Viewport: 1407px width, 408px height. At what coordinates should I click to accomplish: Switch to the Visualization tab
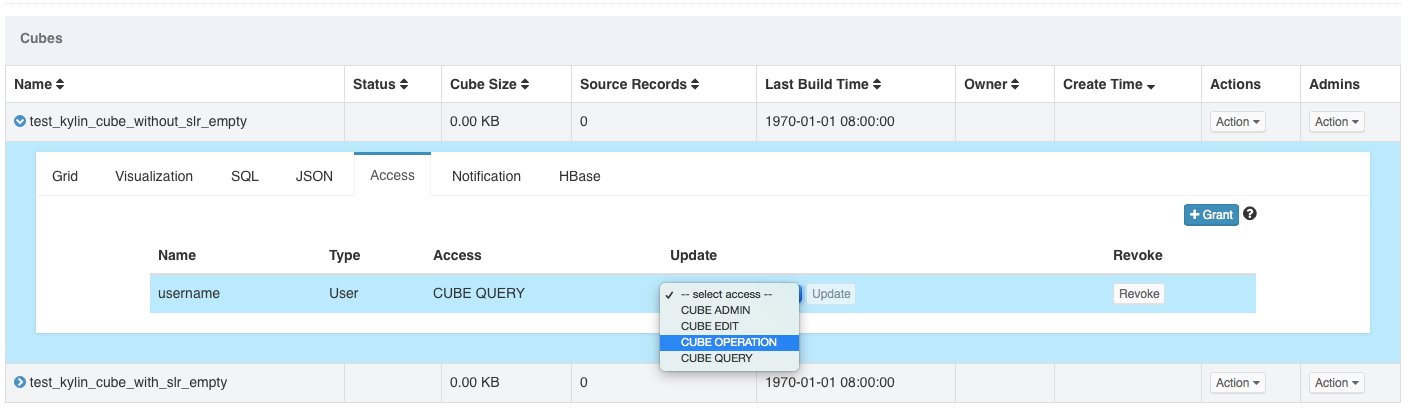click(x=154, y=176)
